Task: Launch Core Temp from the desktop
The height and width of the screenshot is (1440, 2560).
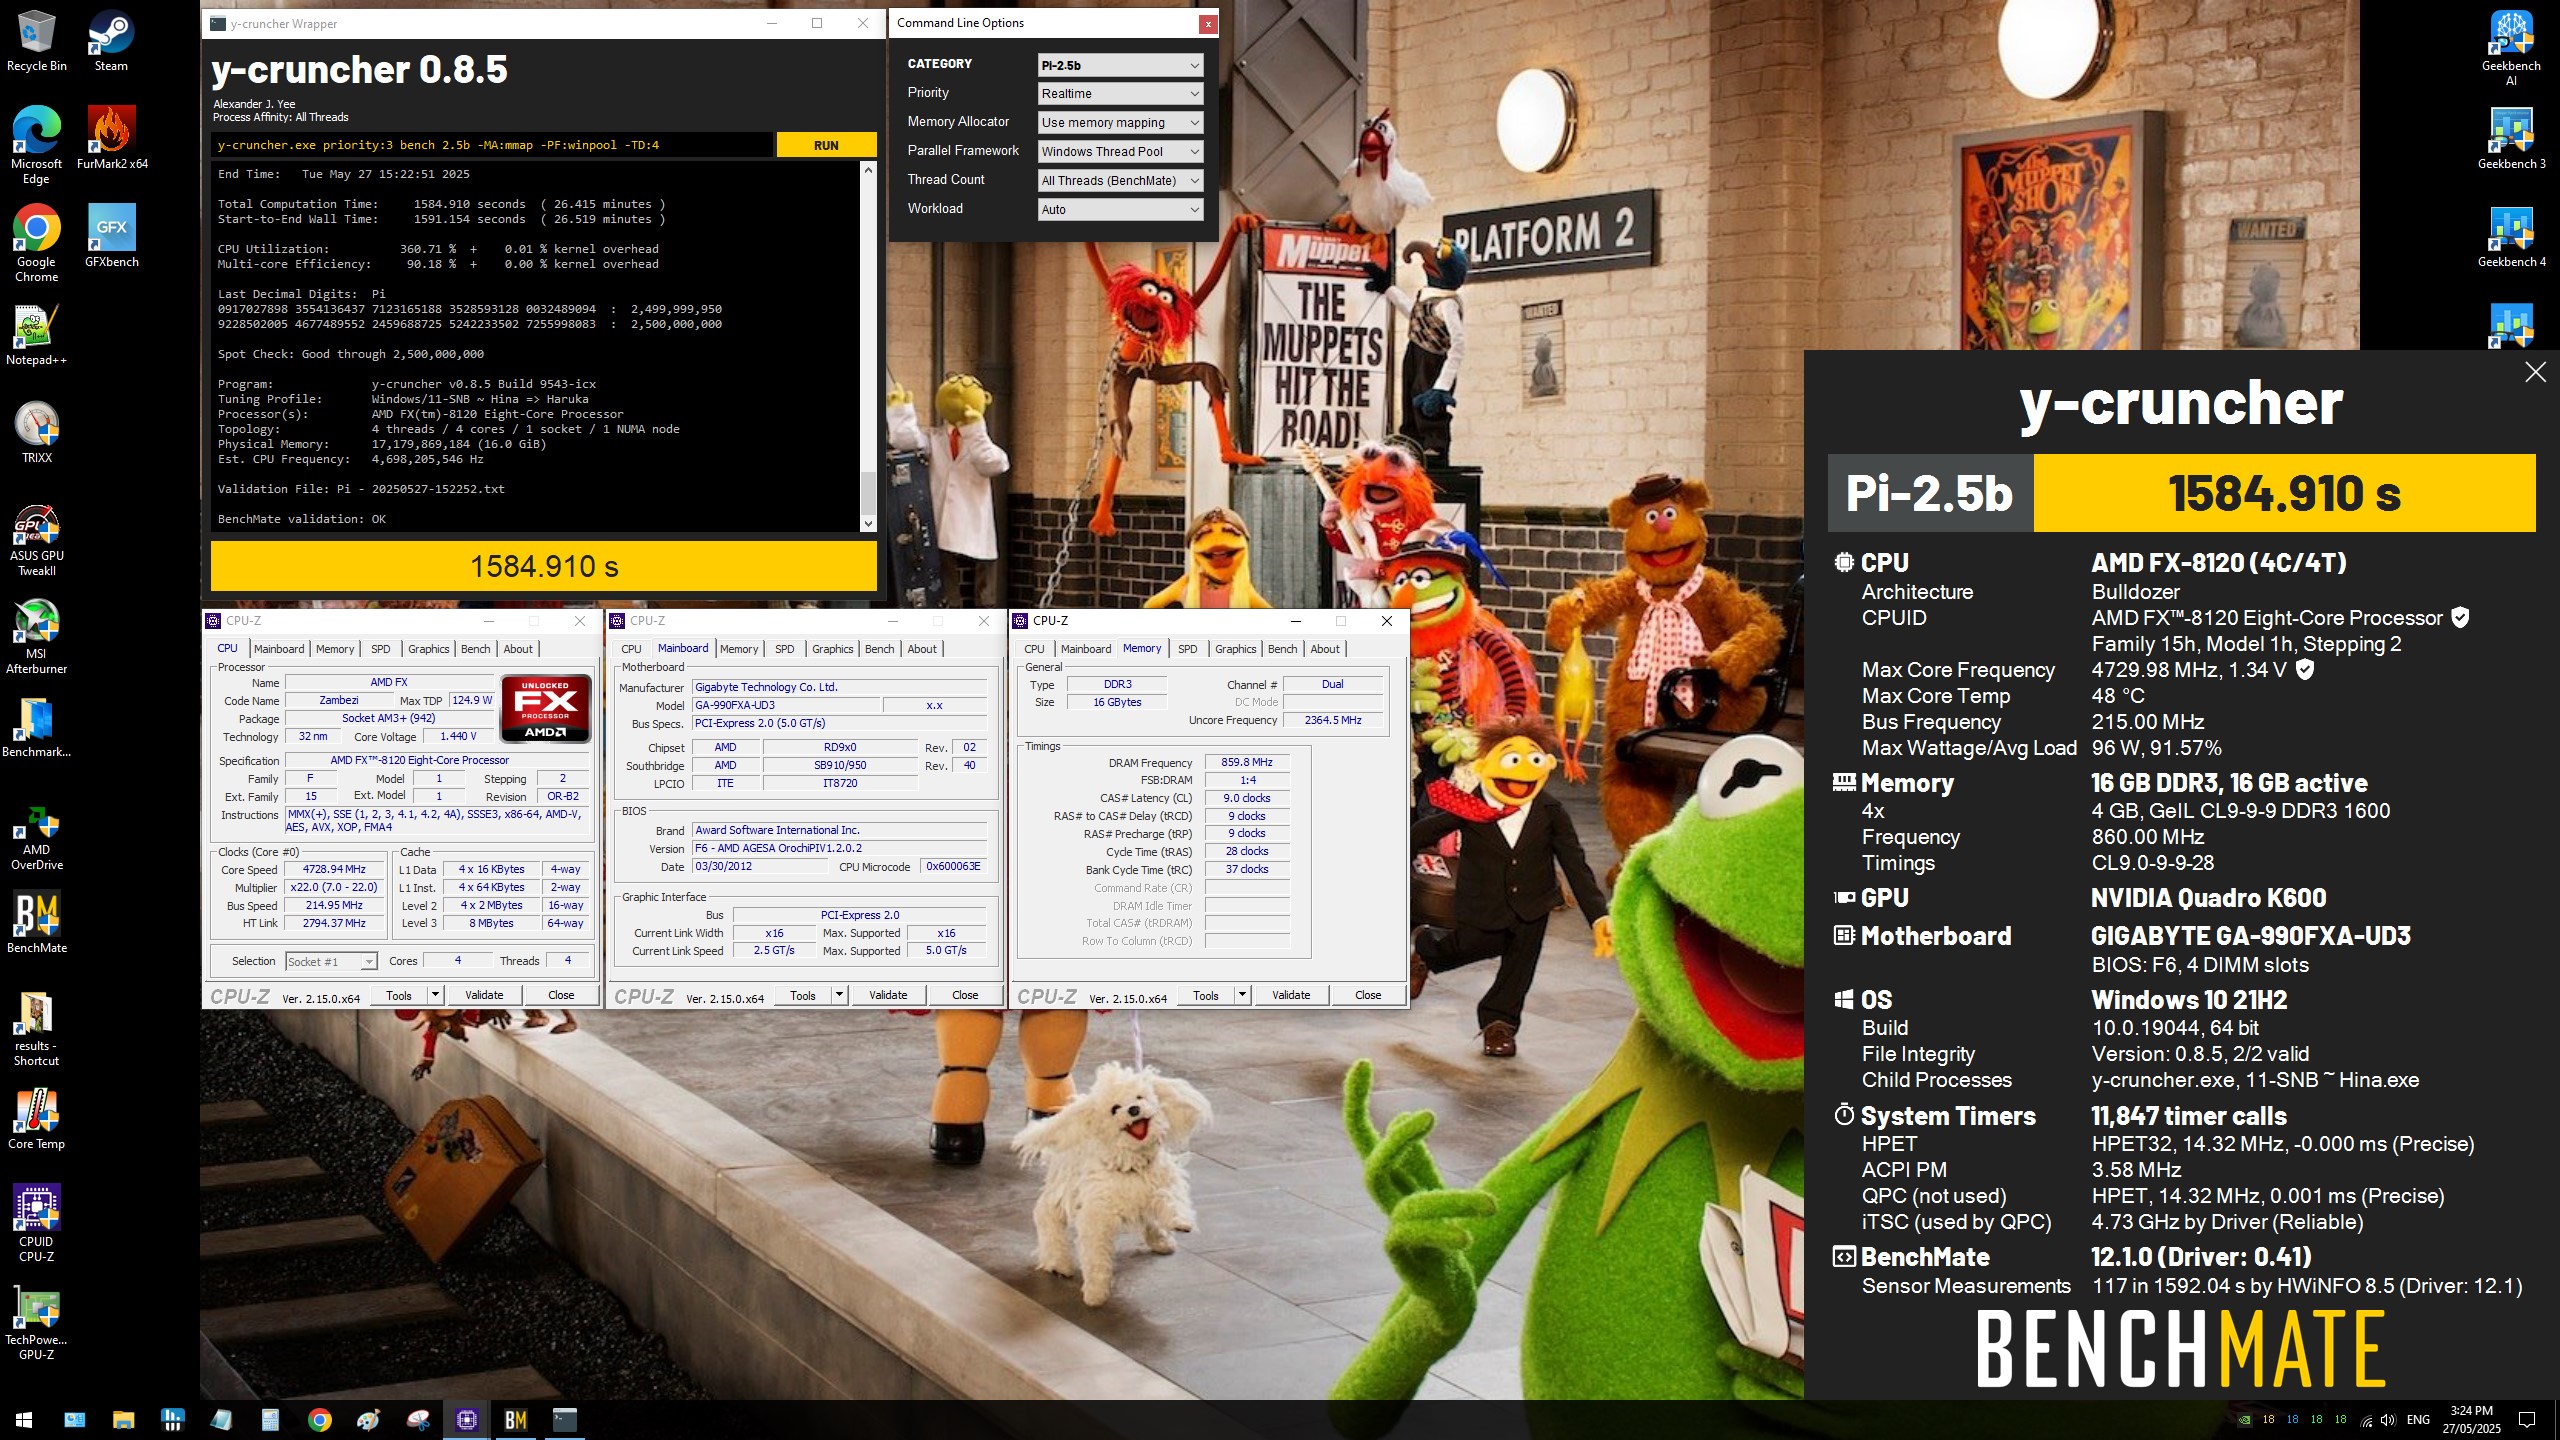Action: click(37, 1120)
